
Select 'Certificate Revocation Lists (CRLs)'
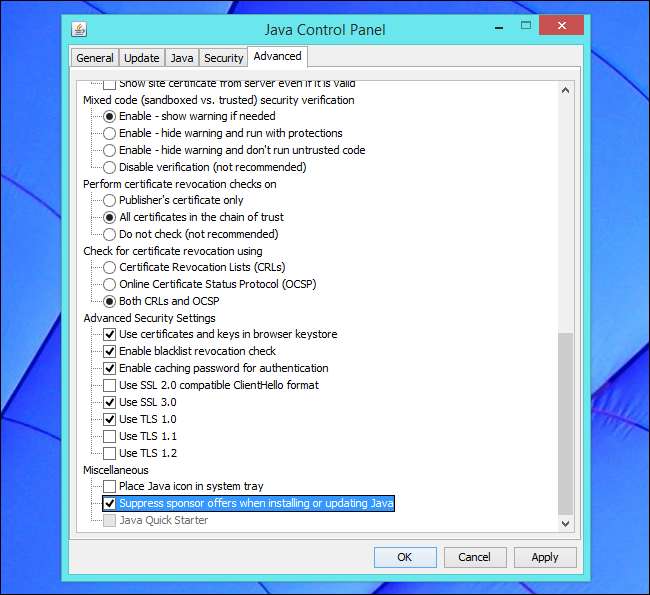click(x=109, y=267)
